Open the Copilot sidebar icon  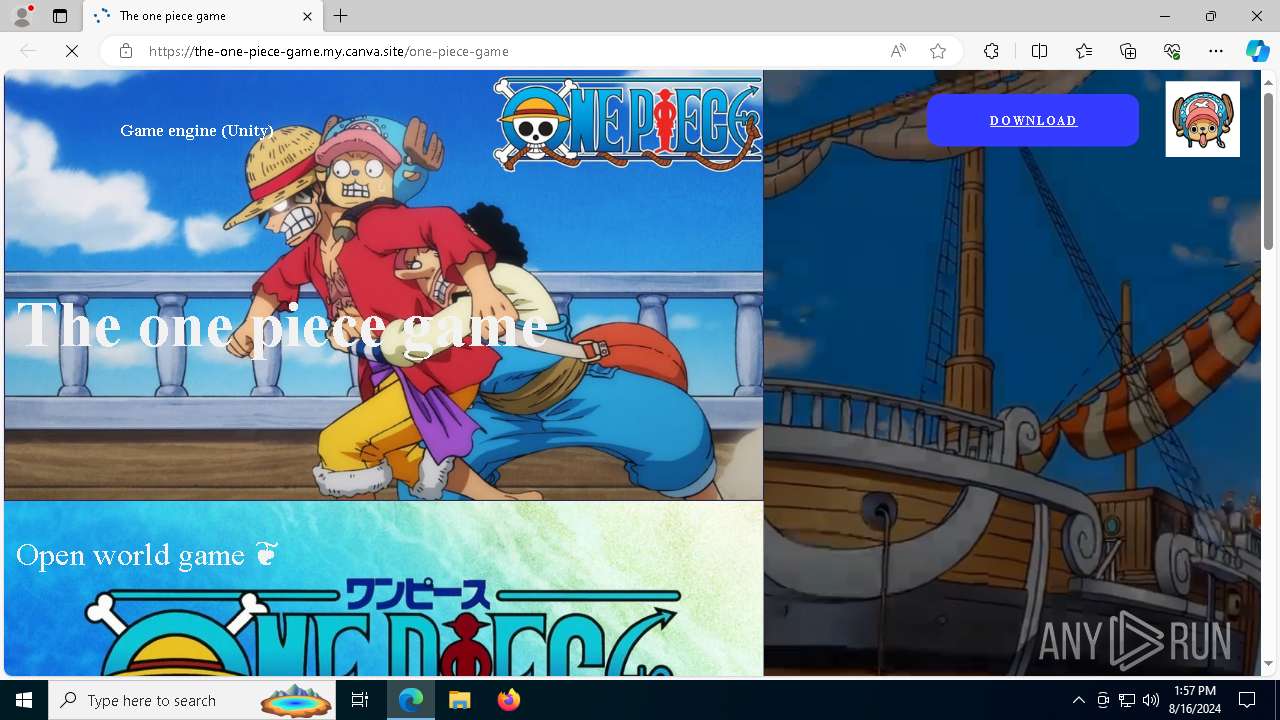[1257, 51]
